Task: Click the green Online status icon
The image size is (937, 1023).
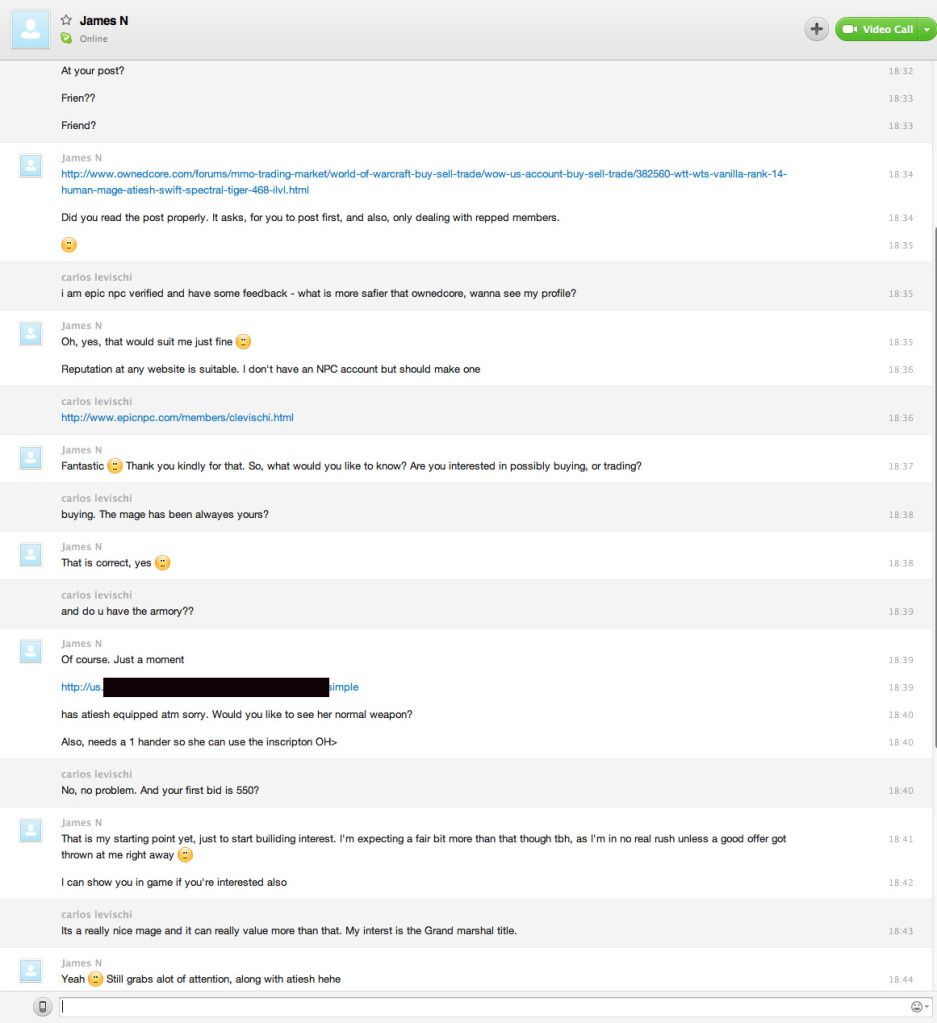Action: [x=66, y=38]
